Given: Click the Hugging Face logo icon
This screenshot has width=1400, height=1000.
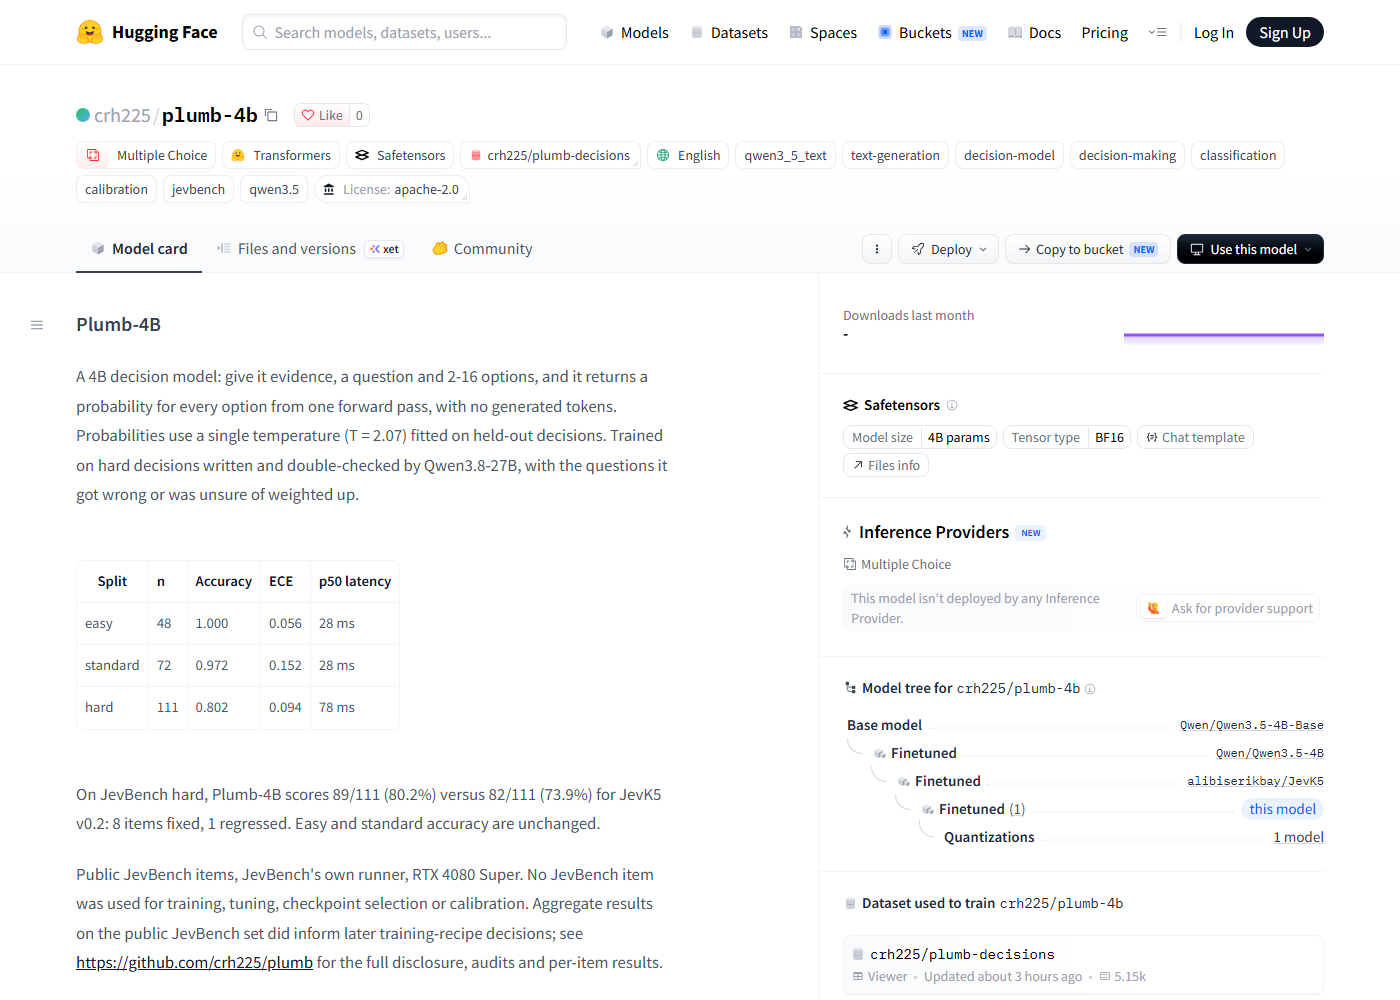Looking at the screenshot, I should [x=90, y=32].
